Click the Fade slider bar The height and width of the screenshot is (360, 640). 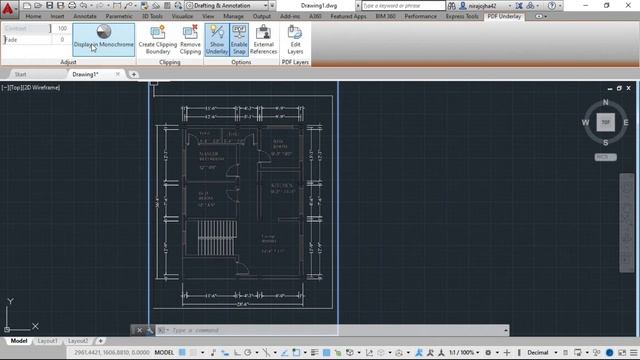click(x=27, y=40)
